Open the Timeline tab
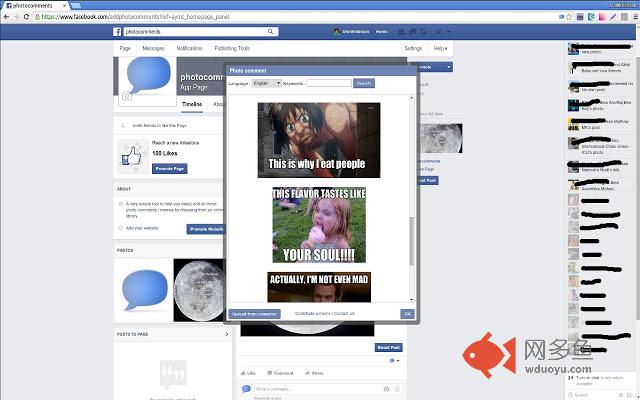The height and width of the screenshot is (400, 640). (x=192, y=104)
